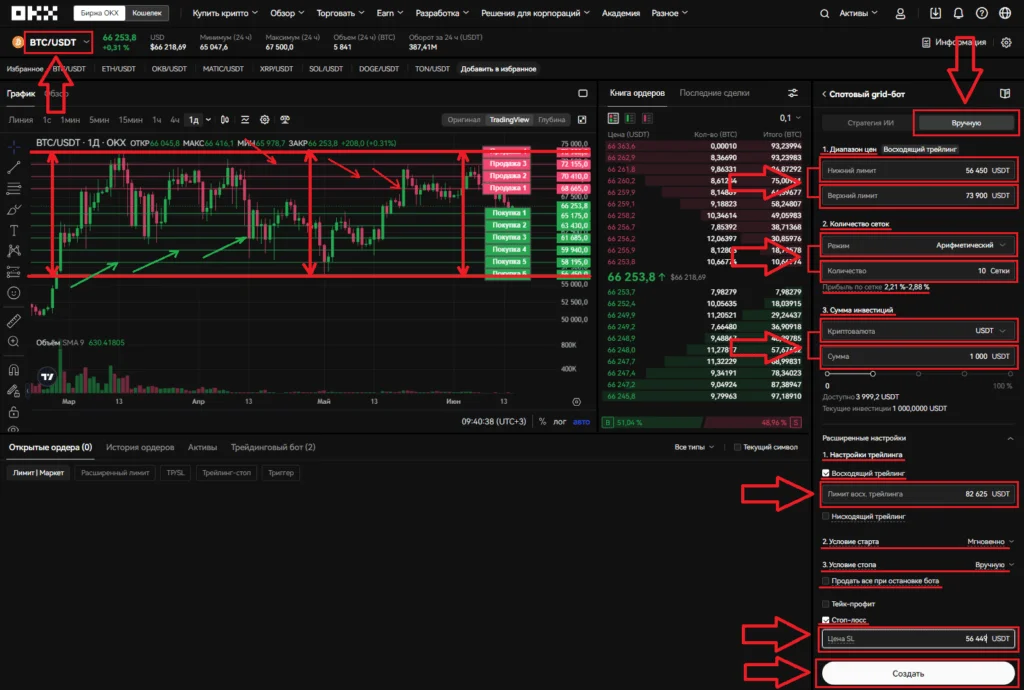Go back from Спотовый grid-бот panel
This screenshot has height=690, width=1024.
click(x=824, y=94)
